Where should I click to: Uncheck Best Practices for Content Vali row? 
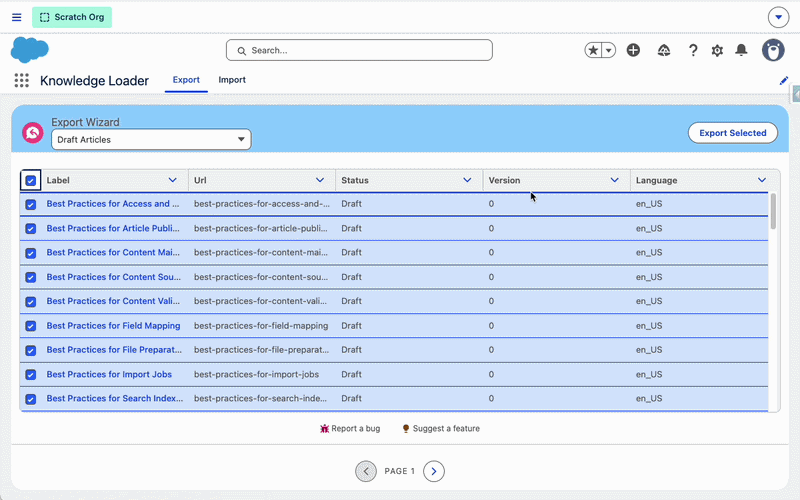point(31,302)
